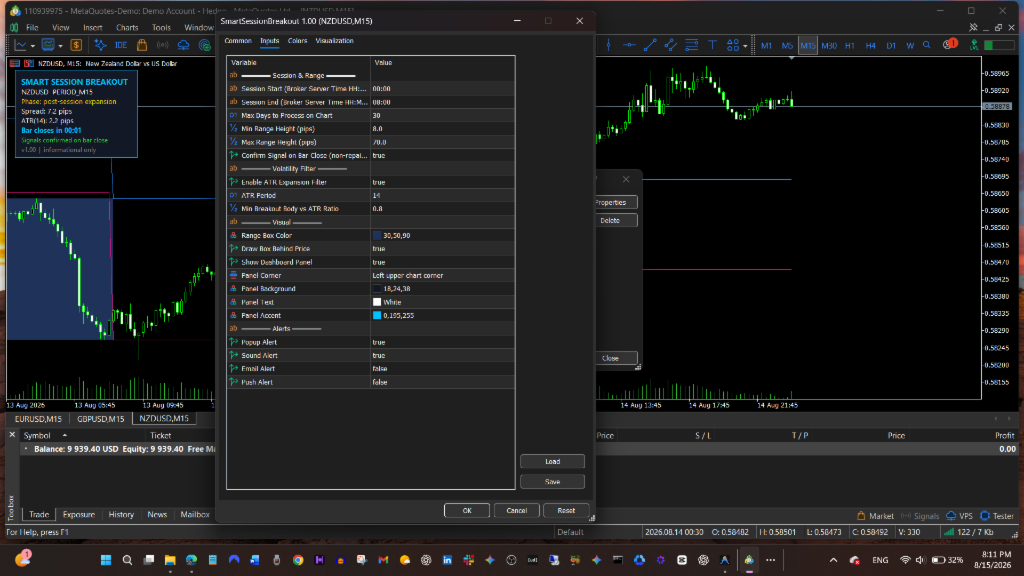Click Cancel in indicator dialog
Image resolution: width=1024 pixels, height=576 pixels.
[517, 511]
